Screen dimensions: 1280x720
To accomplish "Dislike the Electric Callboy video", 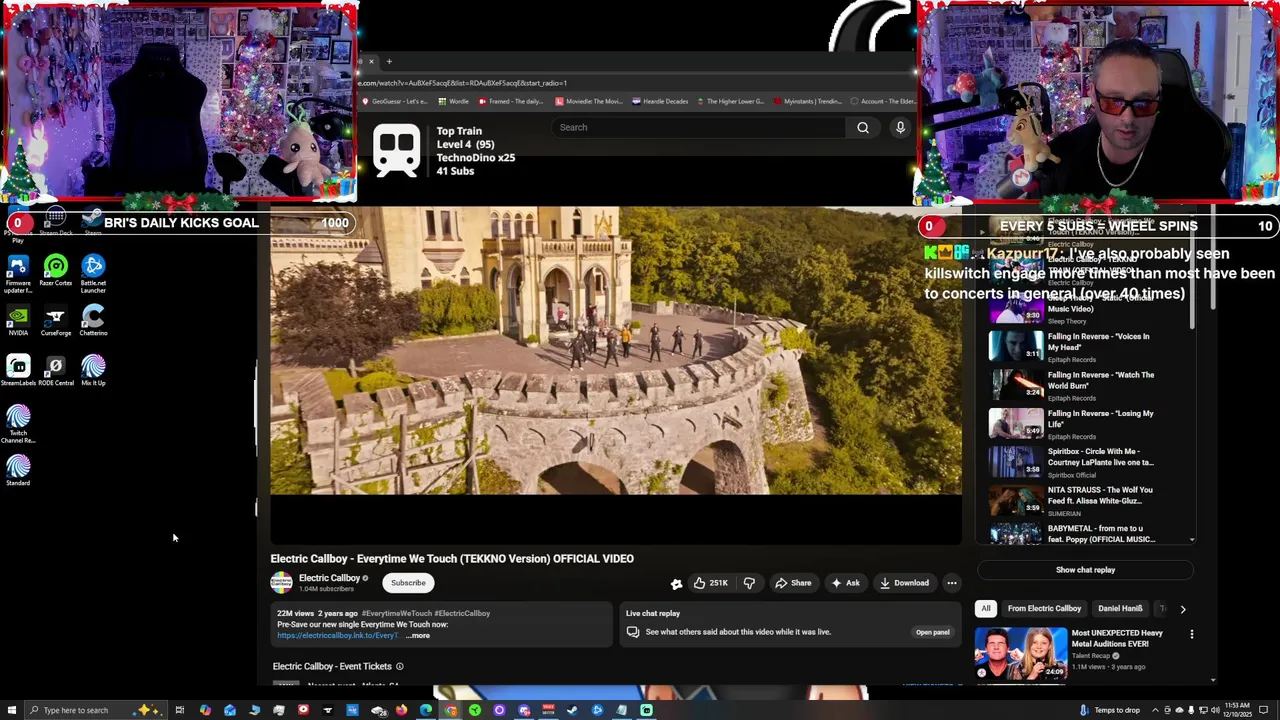I will [x=749, y=583].
